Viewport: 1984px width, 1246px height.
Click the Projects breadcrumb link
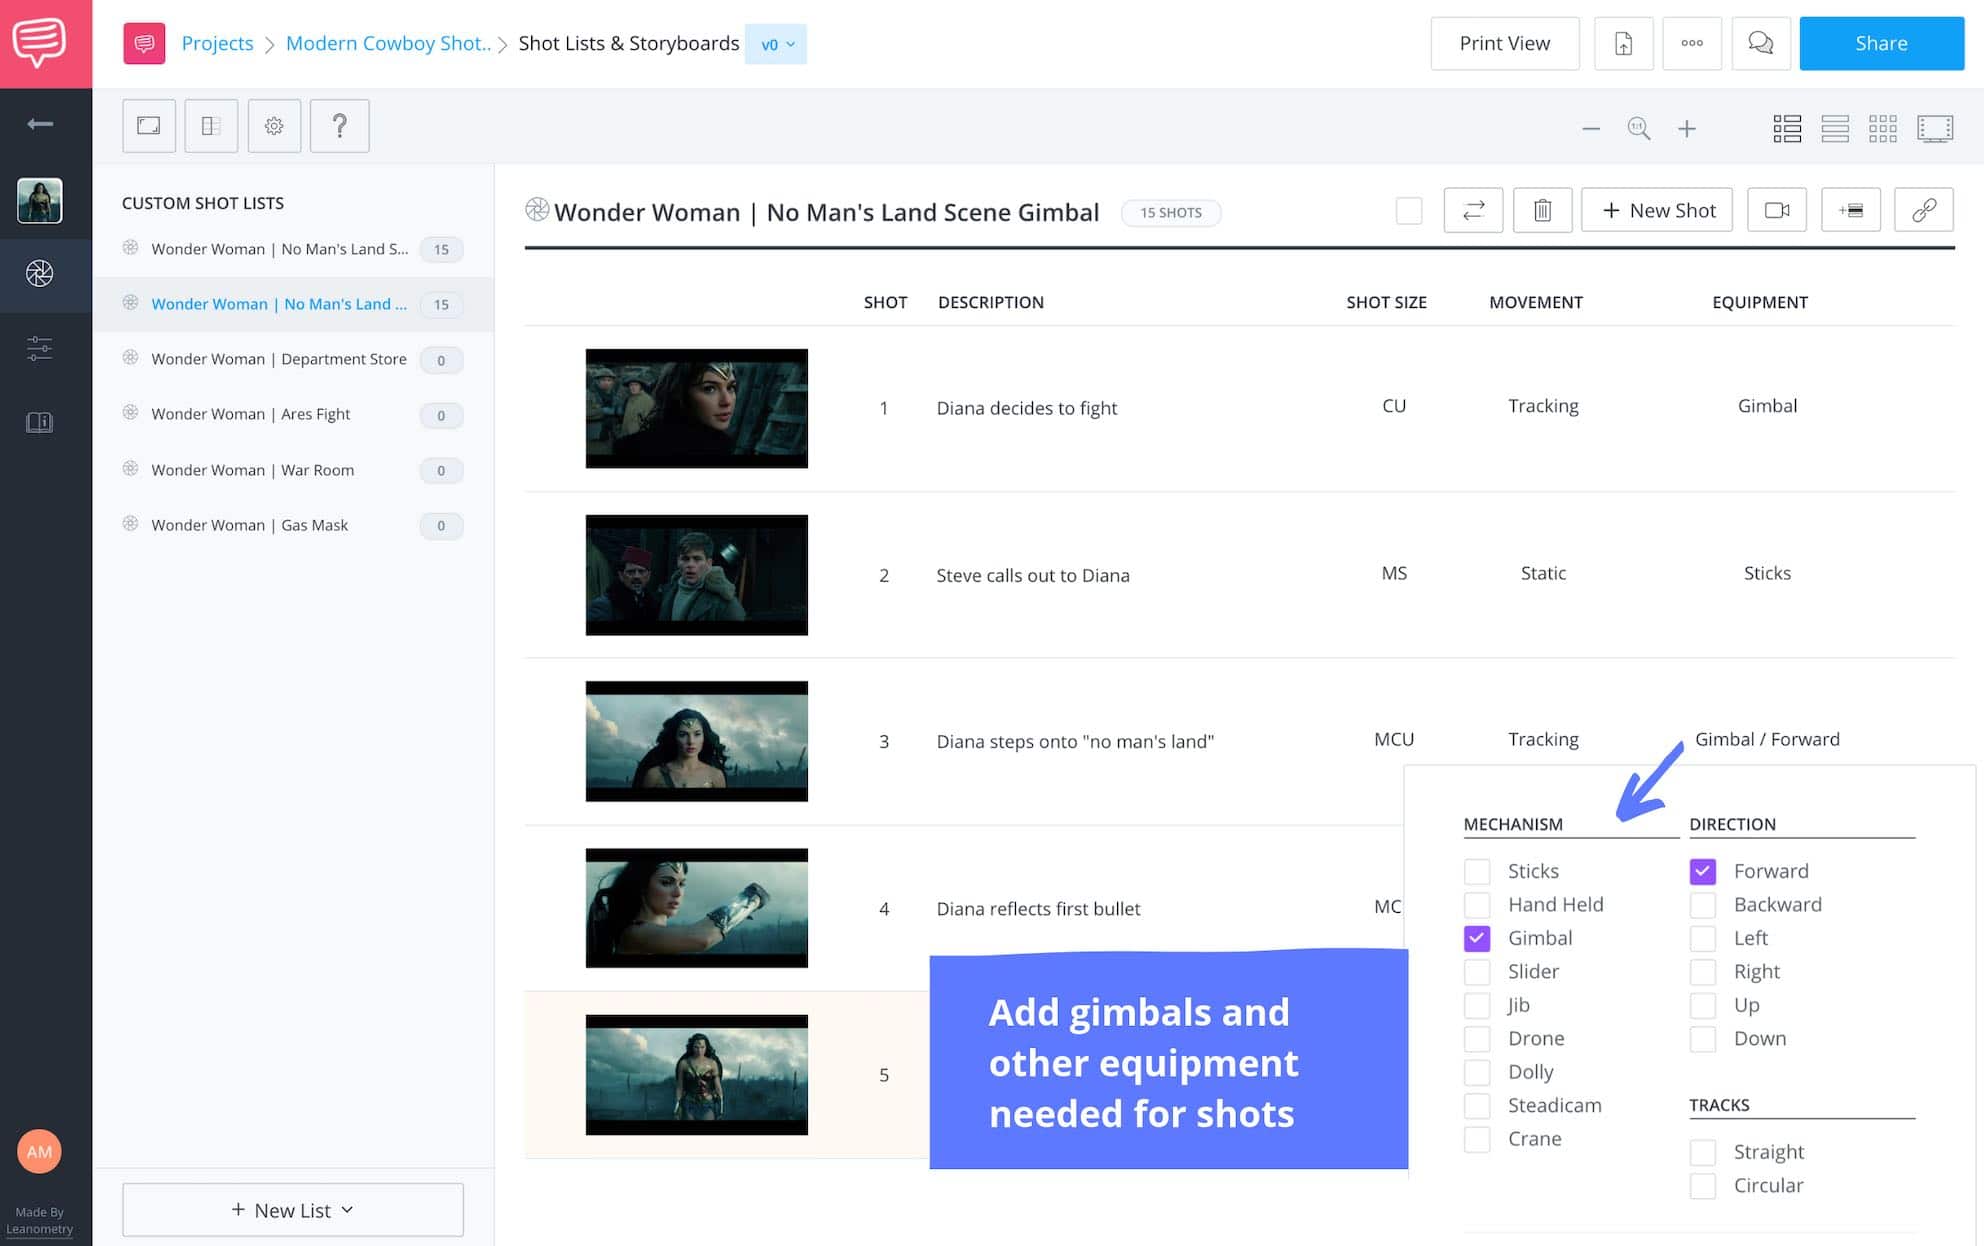(217, 43)
